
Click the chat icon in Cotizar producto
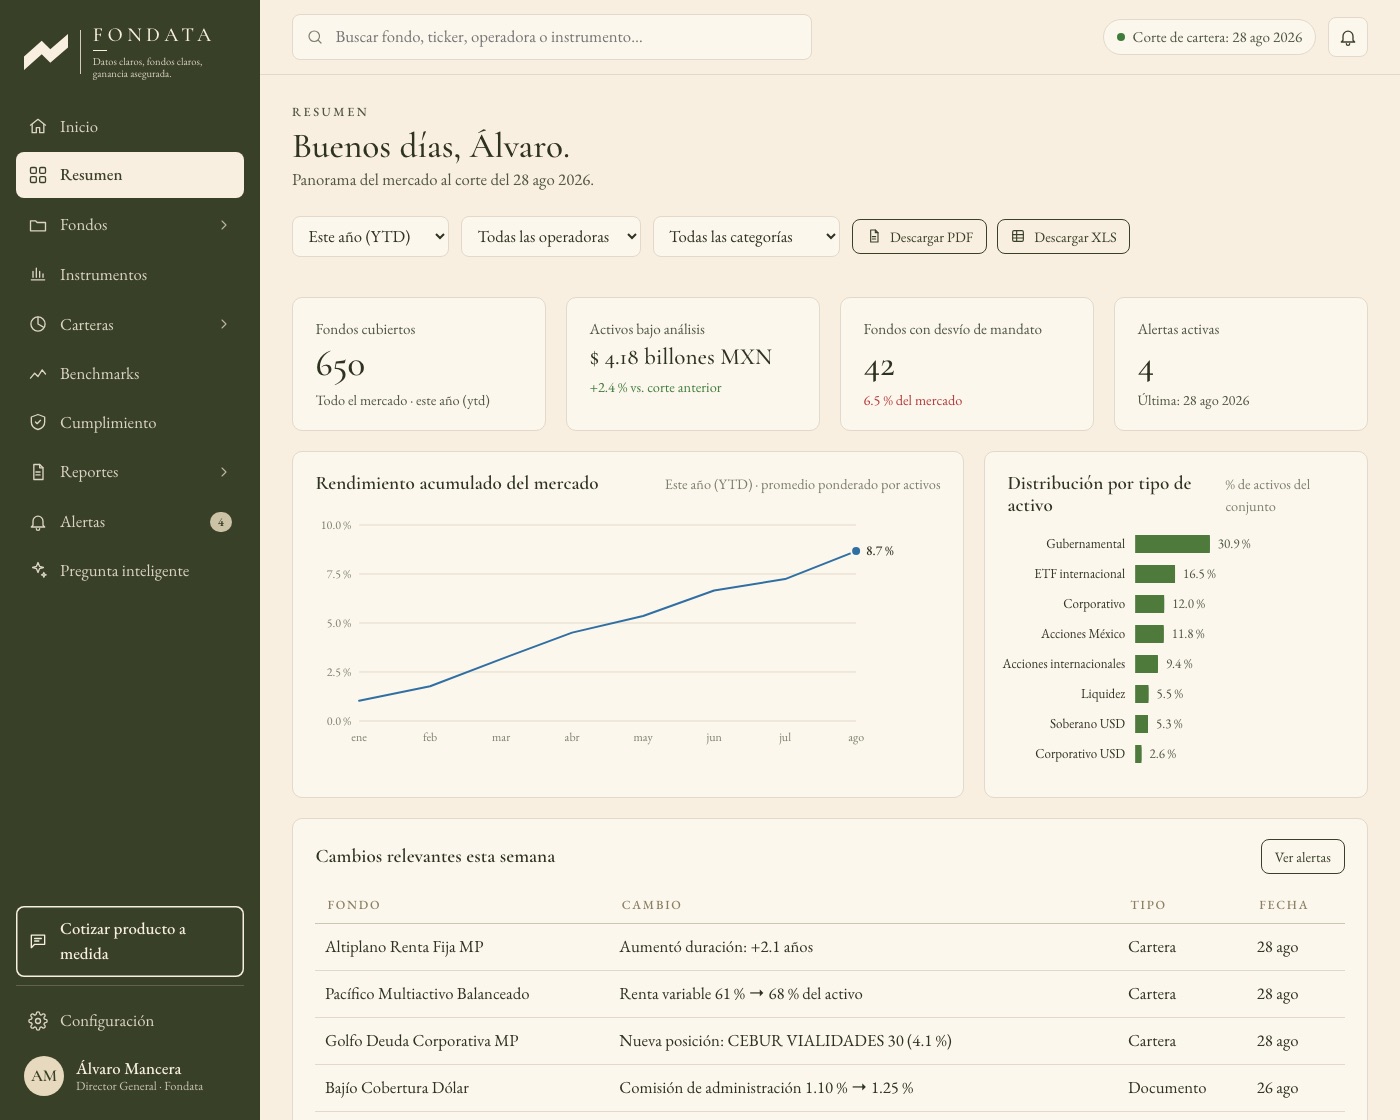38,941
